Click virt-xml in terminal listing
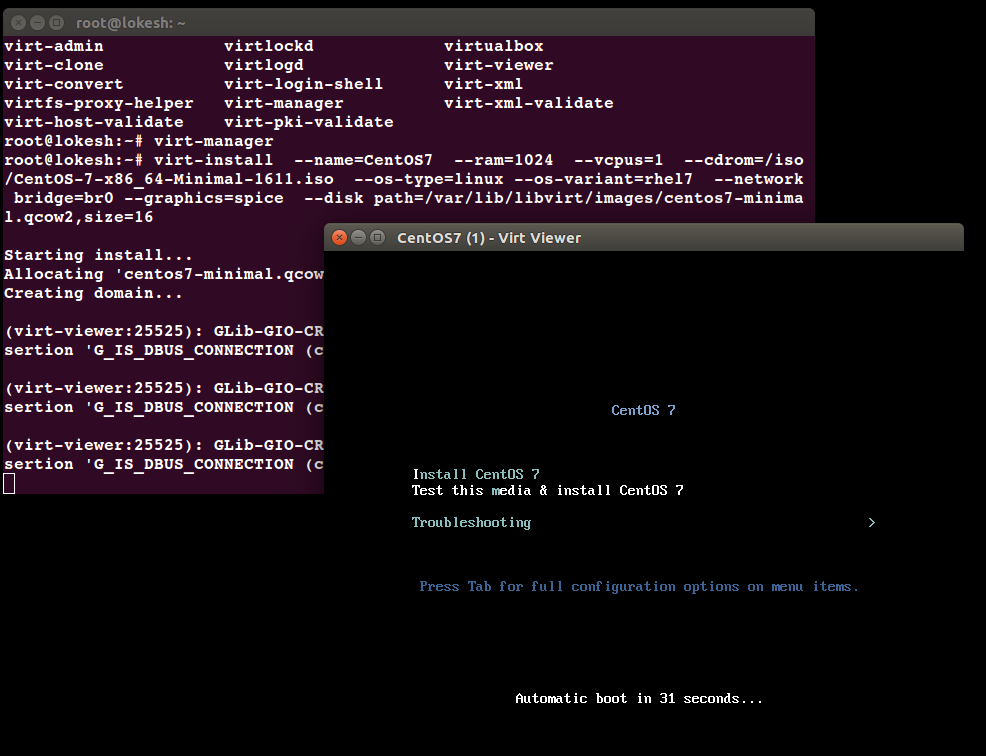 click(483, 84)
